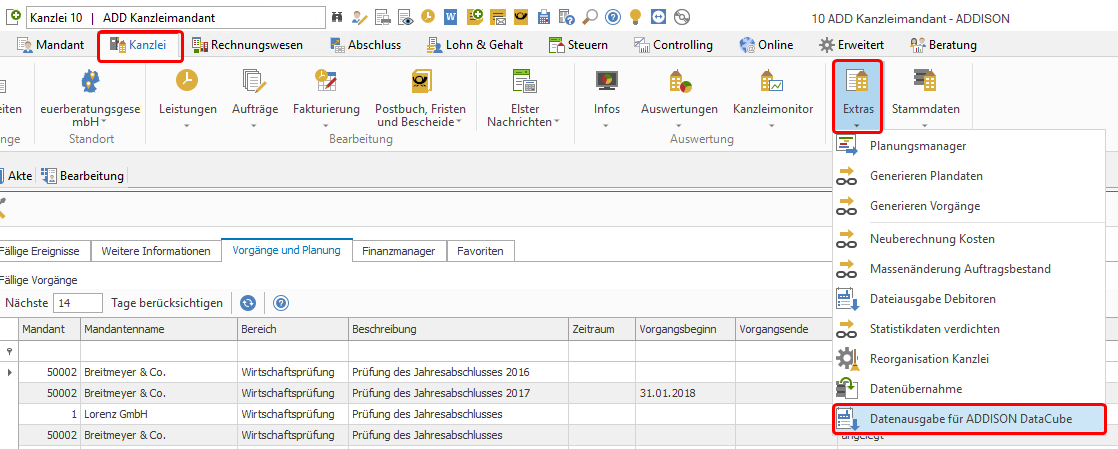Click the print preview eye document icon

pos(404,16)
